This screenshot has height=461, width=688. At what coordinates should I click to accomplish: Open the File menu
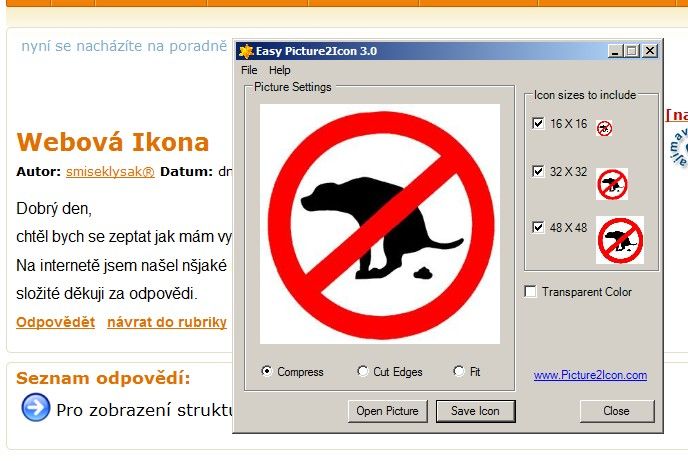(249, 70)
